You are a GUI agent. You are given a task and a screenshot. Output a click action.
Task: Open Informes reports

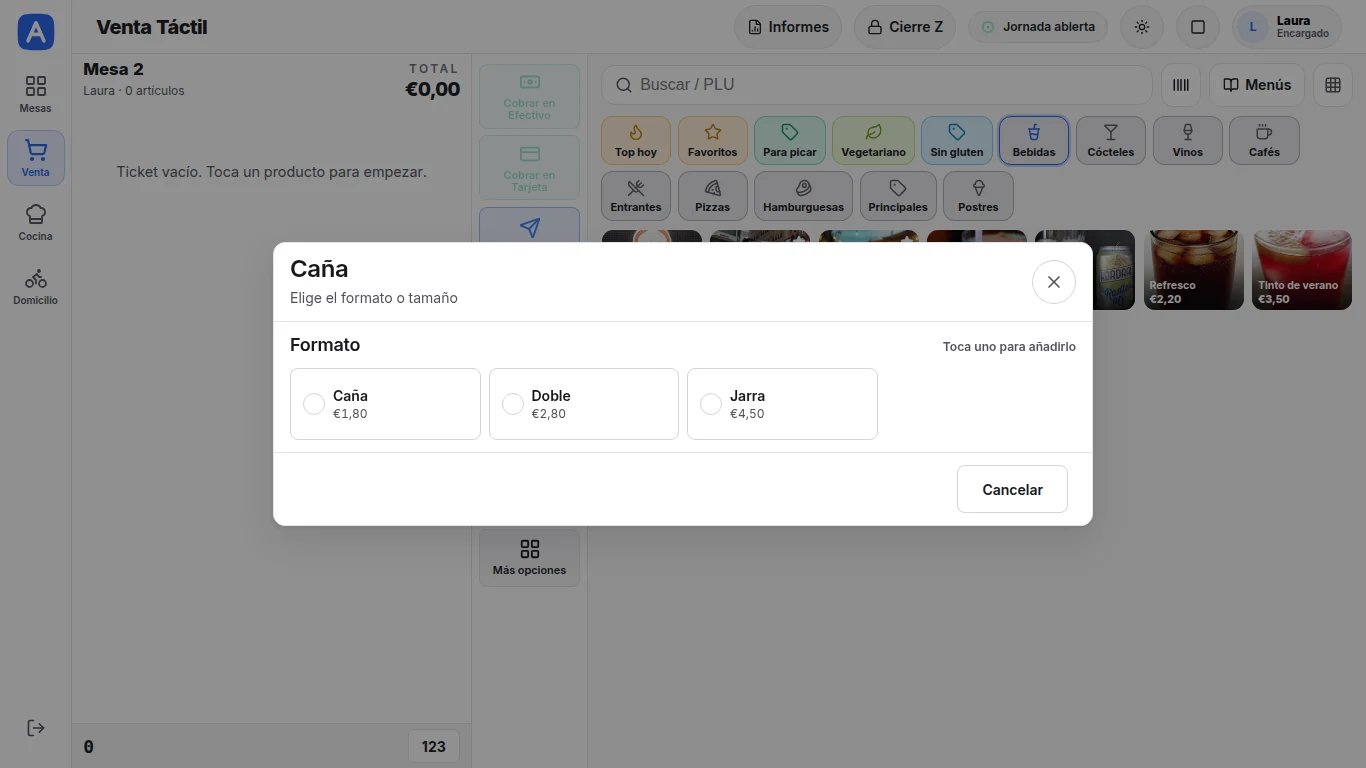point(788,27)
